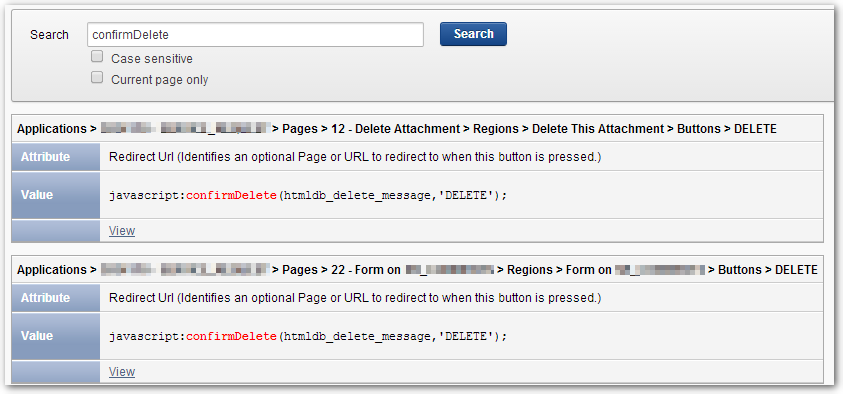Screen dimensions: 843x394
Task: Open View link under second search result
Action: (122, 371)
